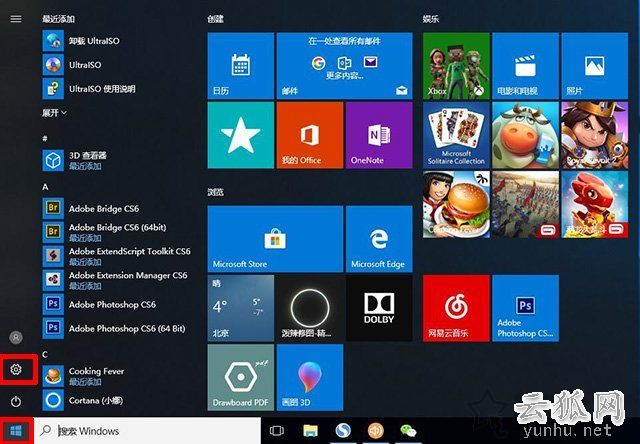This screenshot has width=640, height=444.
Task: Open Adobe Photoshop CS tile
Action: [525, 308]
